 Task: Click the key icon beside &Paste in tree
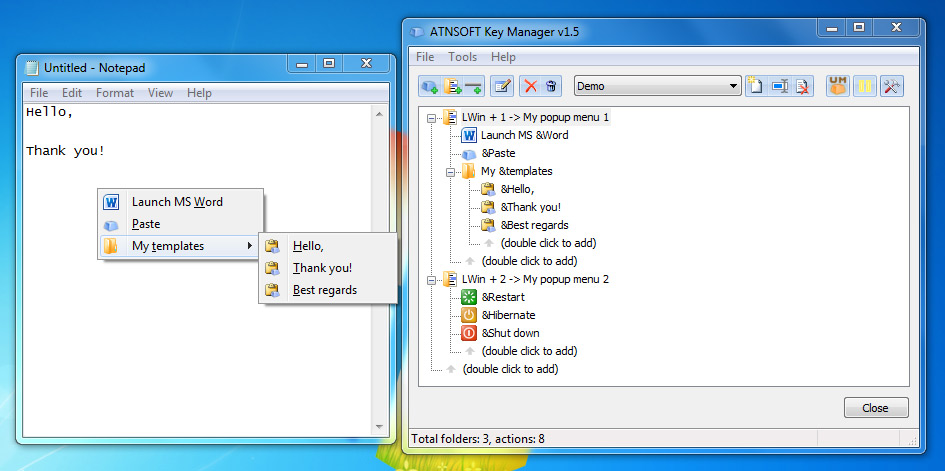coord(469,154)
